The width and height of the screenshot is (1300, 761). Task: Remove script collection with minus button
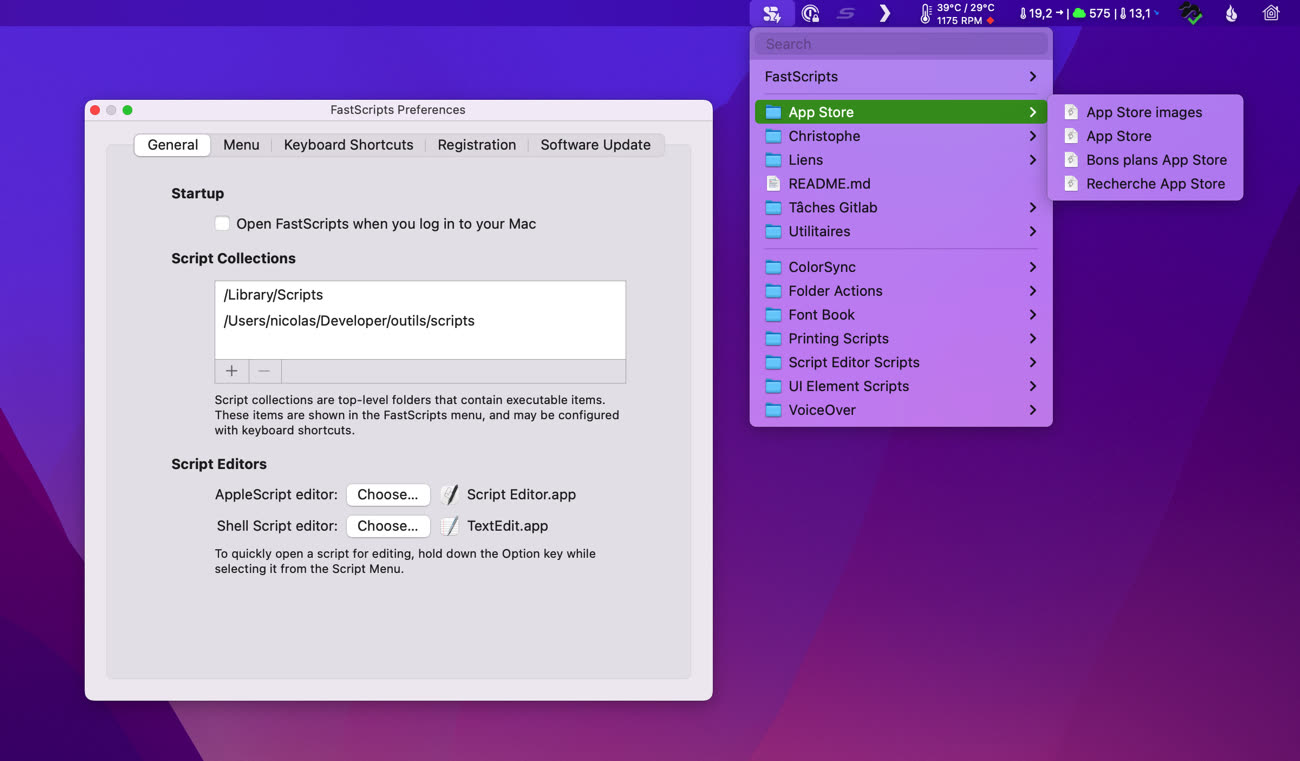(x=264, y=371)
